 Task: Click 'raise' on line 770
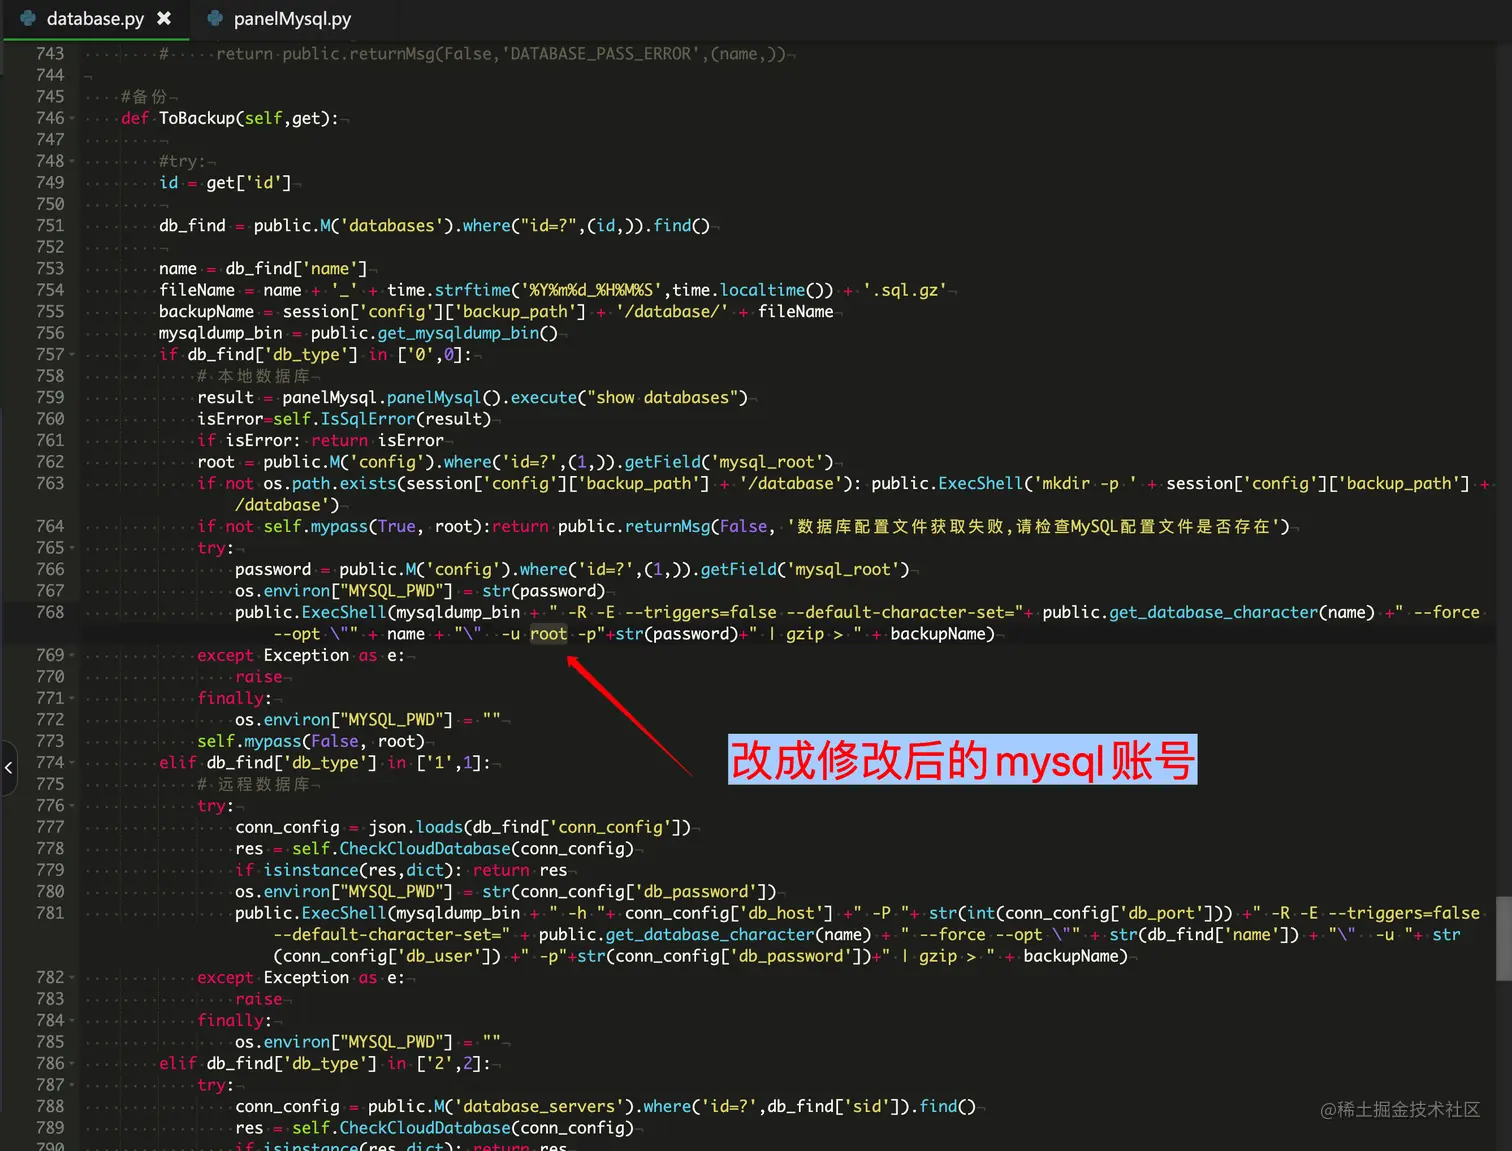[259, 677]
